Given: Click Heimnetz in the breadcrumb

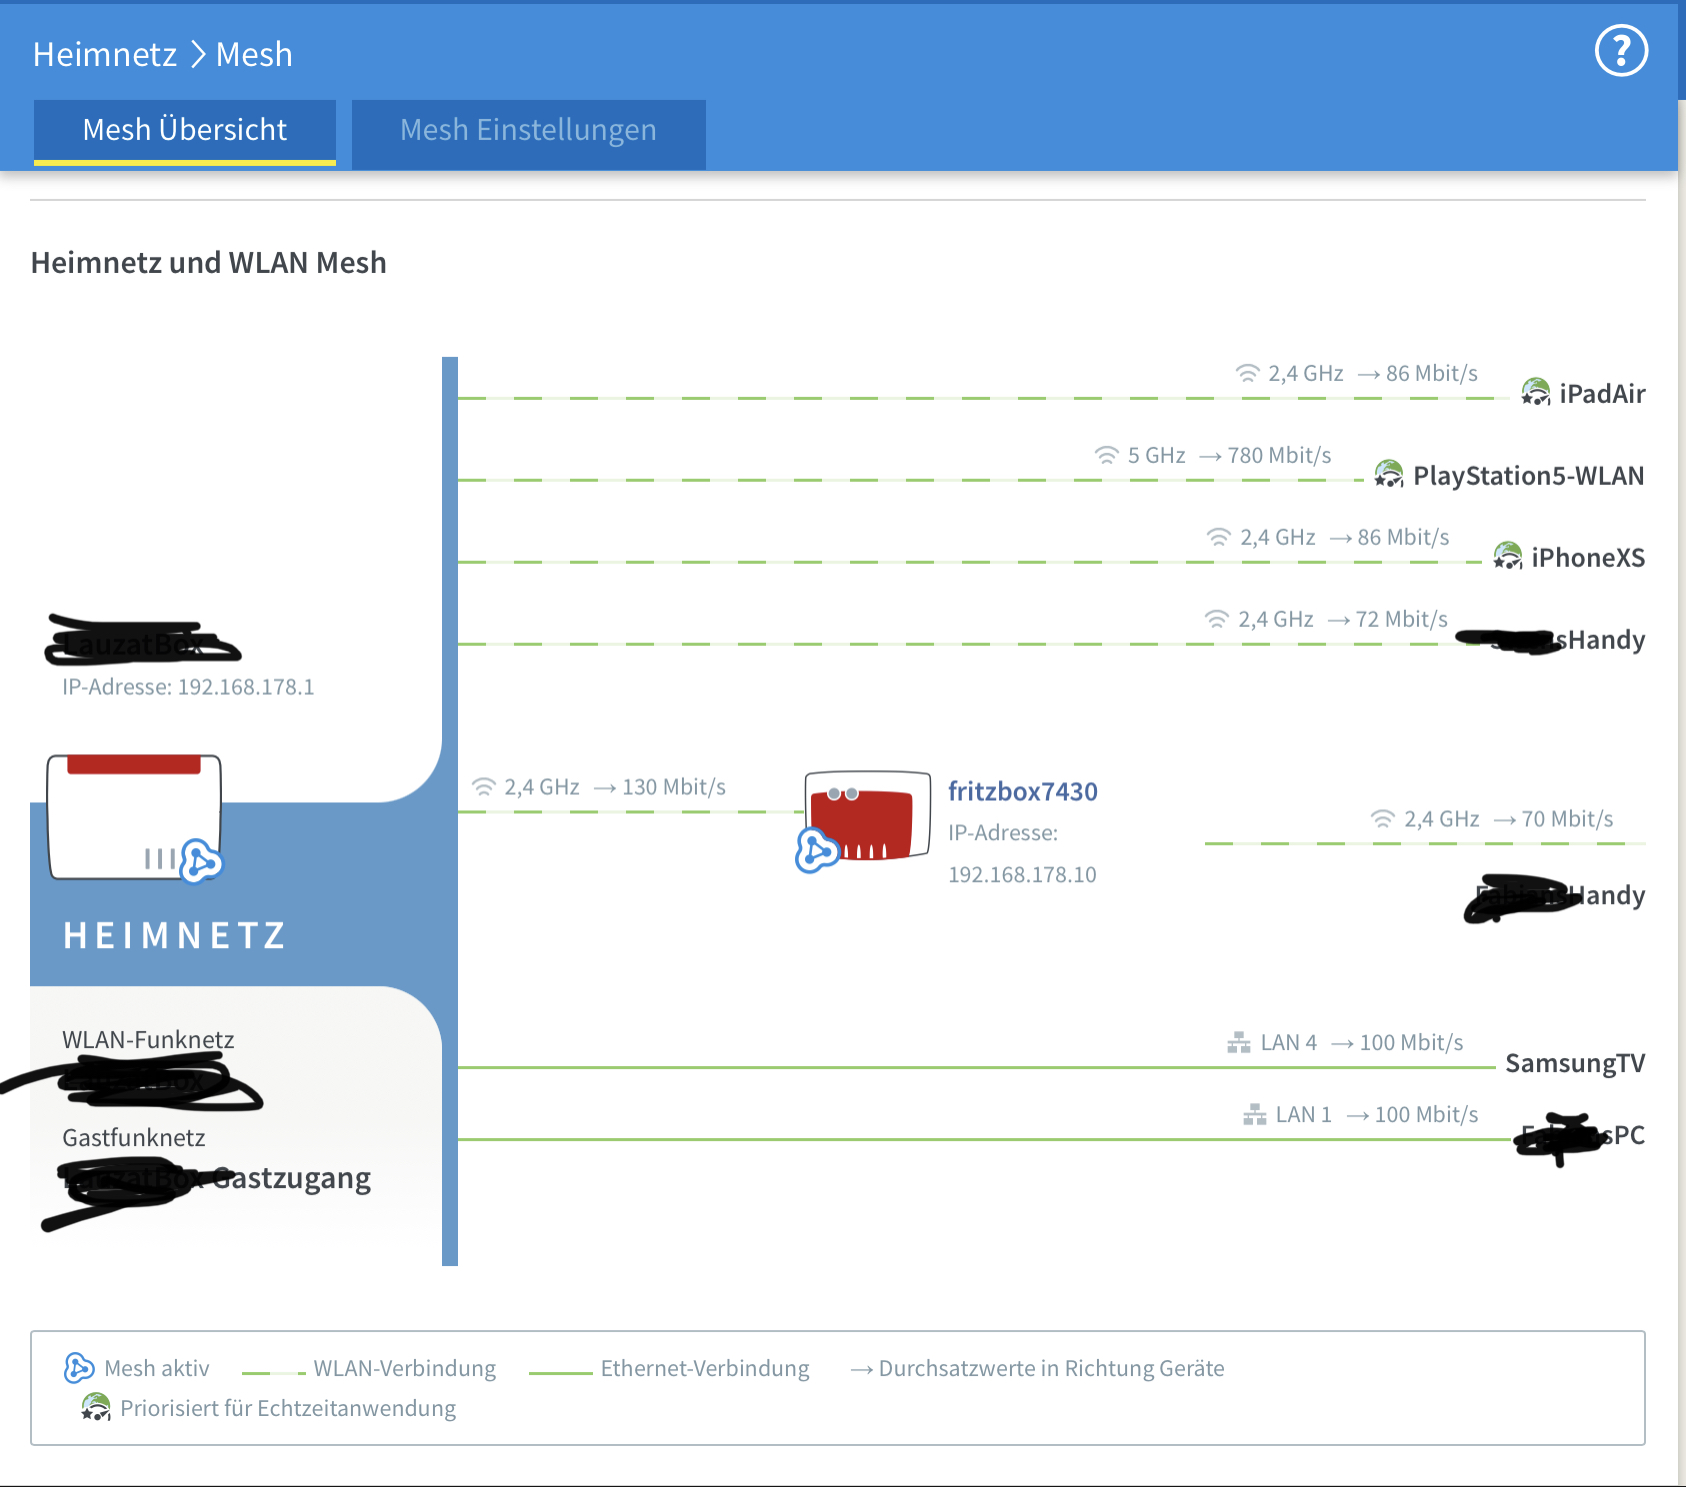Looking at the screenshot, I should 105,54.
